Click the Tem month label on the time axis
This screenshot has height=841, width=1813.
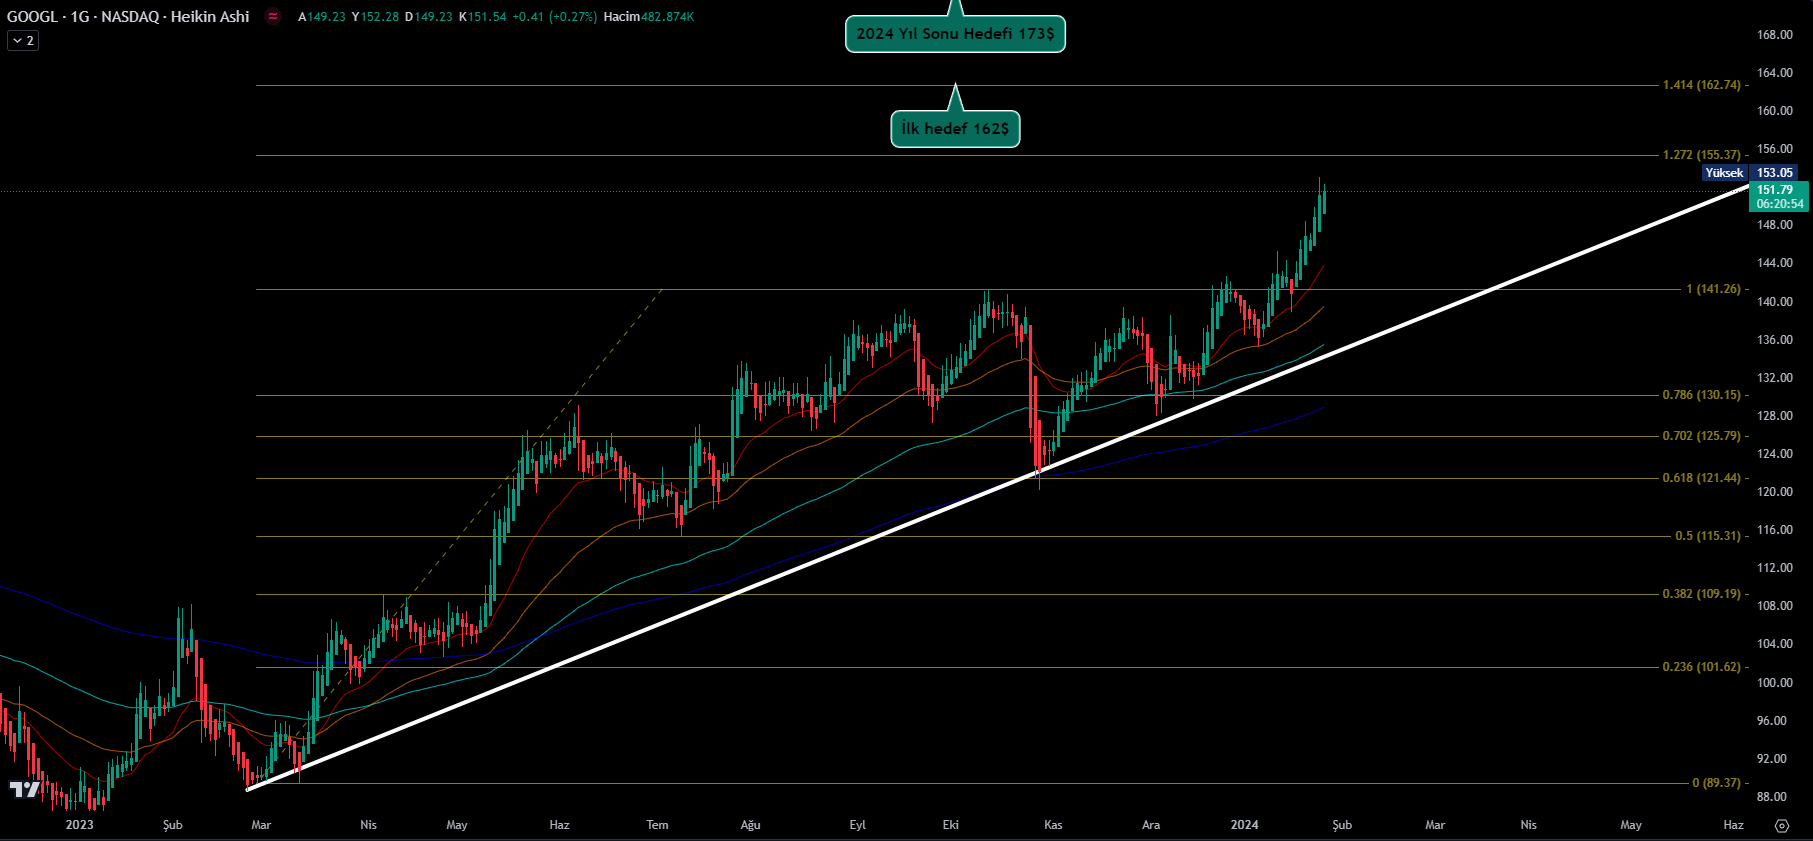(x=657, y=825)
